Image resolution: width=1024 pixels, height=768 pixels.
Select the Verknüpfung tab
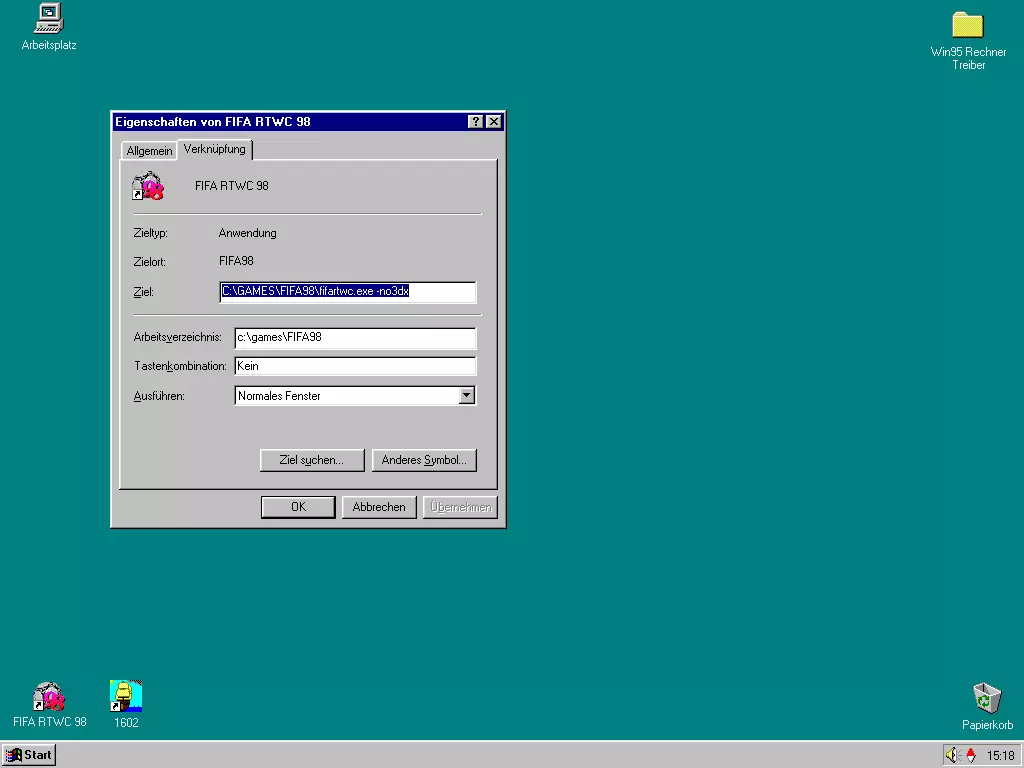[x=215, y=149]
